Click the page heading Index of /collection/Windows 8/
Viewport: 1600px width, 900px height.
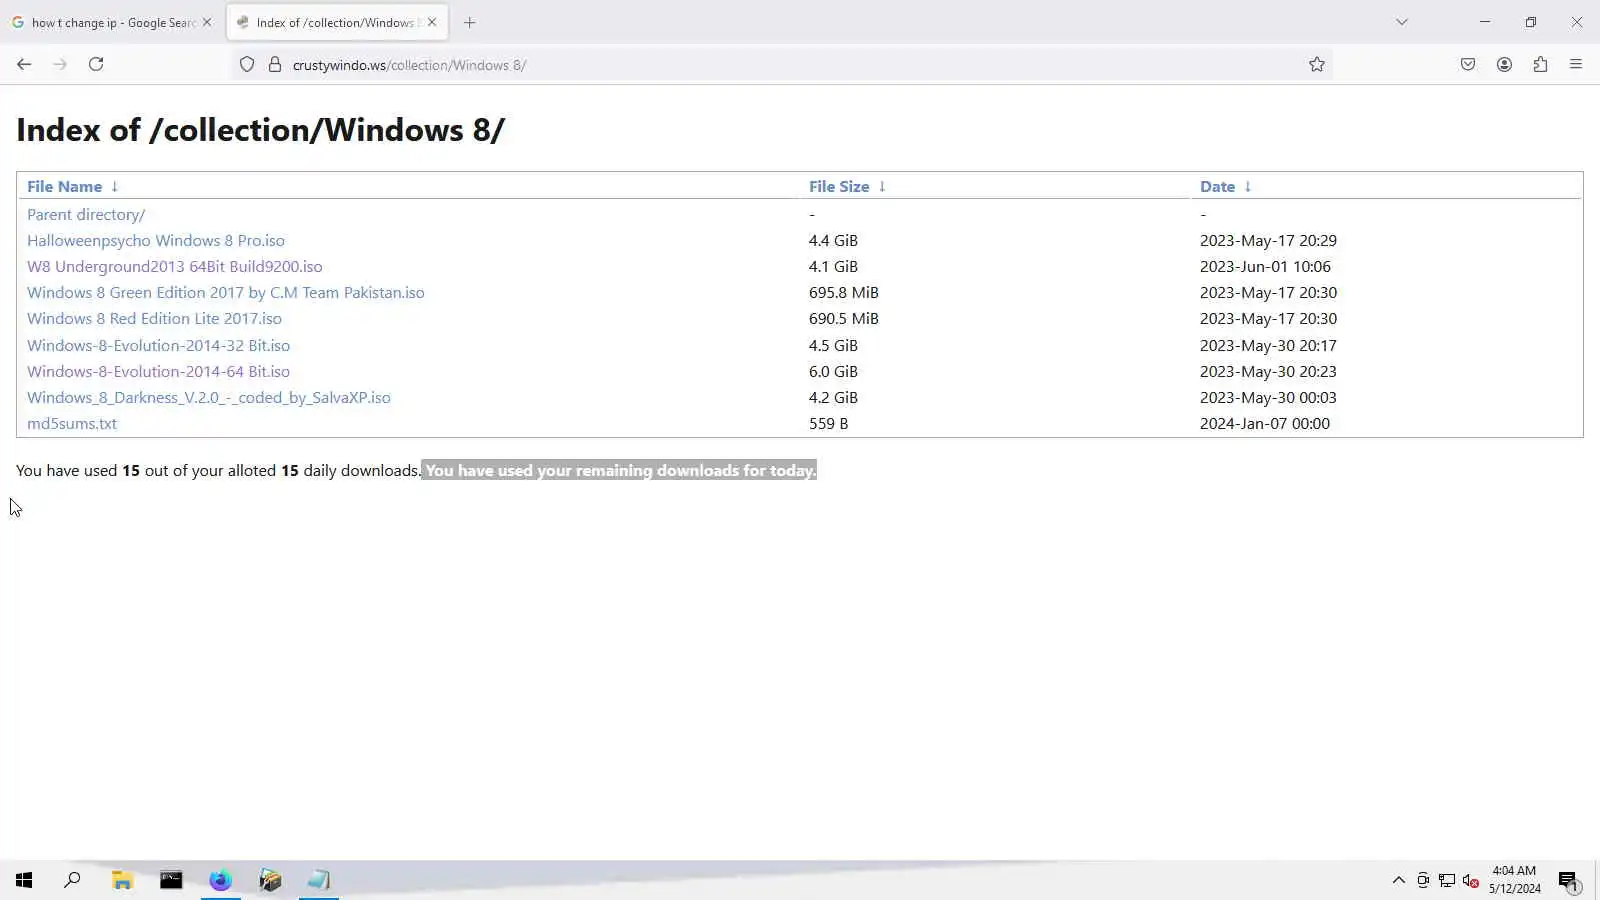point(260,130)
